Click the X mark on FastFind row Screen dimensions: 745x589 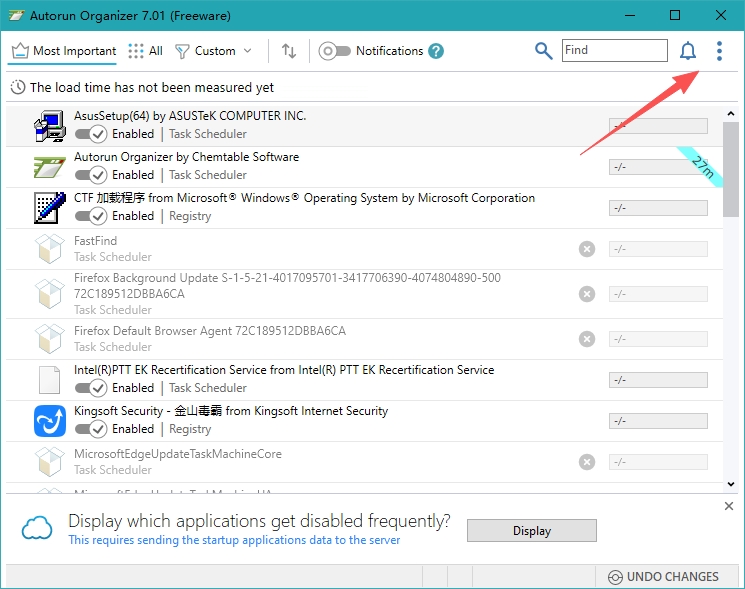pos(587,249)
